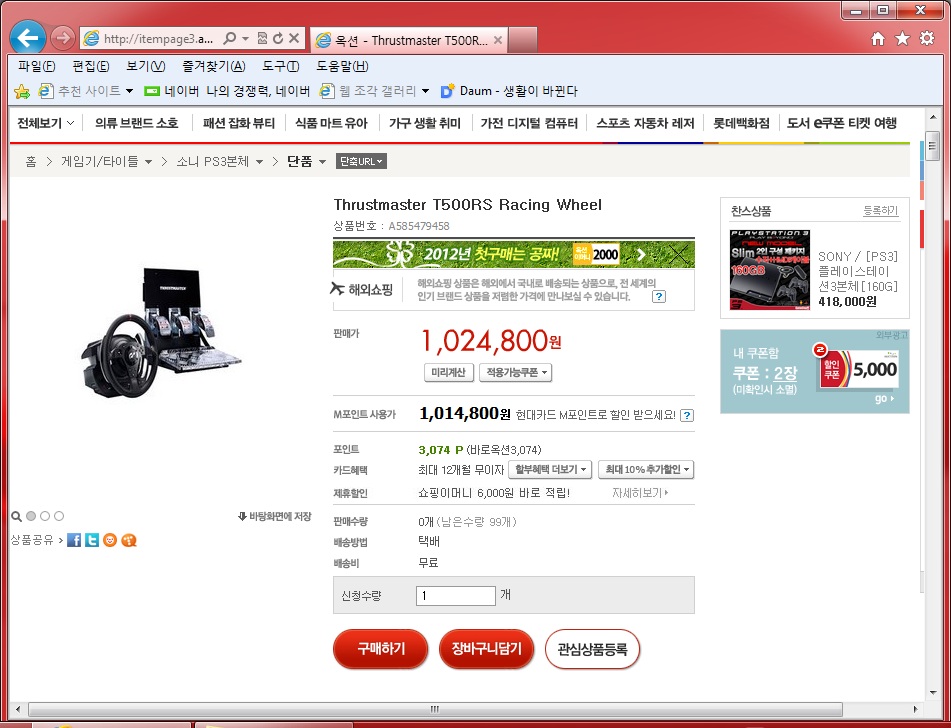Share product via Facebook icon
Viewport: 951px width, 728px height.
(74, 540)
